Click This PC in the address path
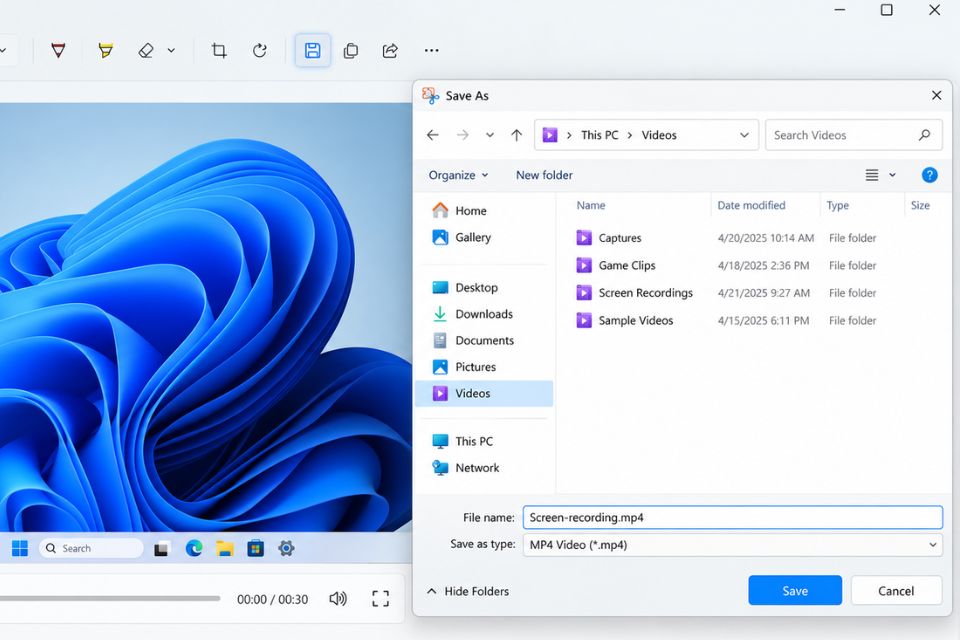Image resolution: width=960 pixels, height=640 pixels. (599, 135)
